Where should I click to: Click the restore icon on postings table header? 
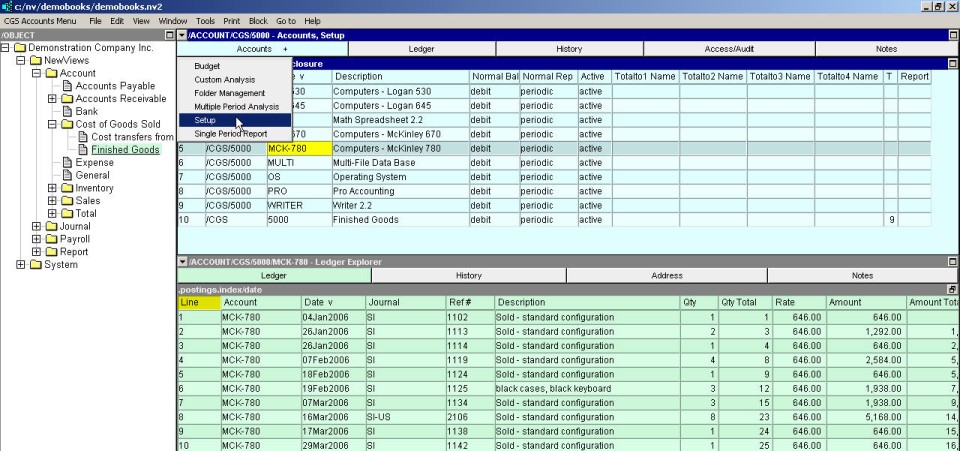point(952,289)
